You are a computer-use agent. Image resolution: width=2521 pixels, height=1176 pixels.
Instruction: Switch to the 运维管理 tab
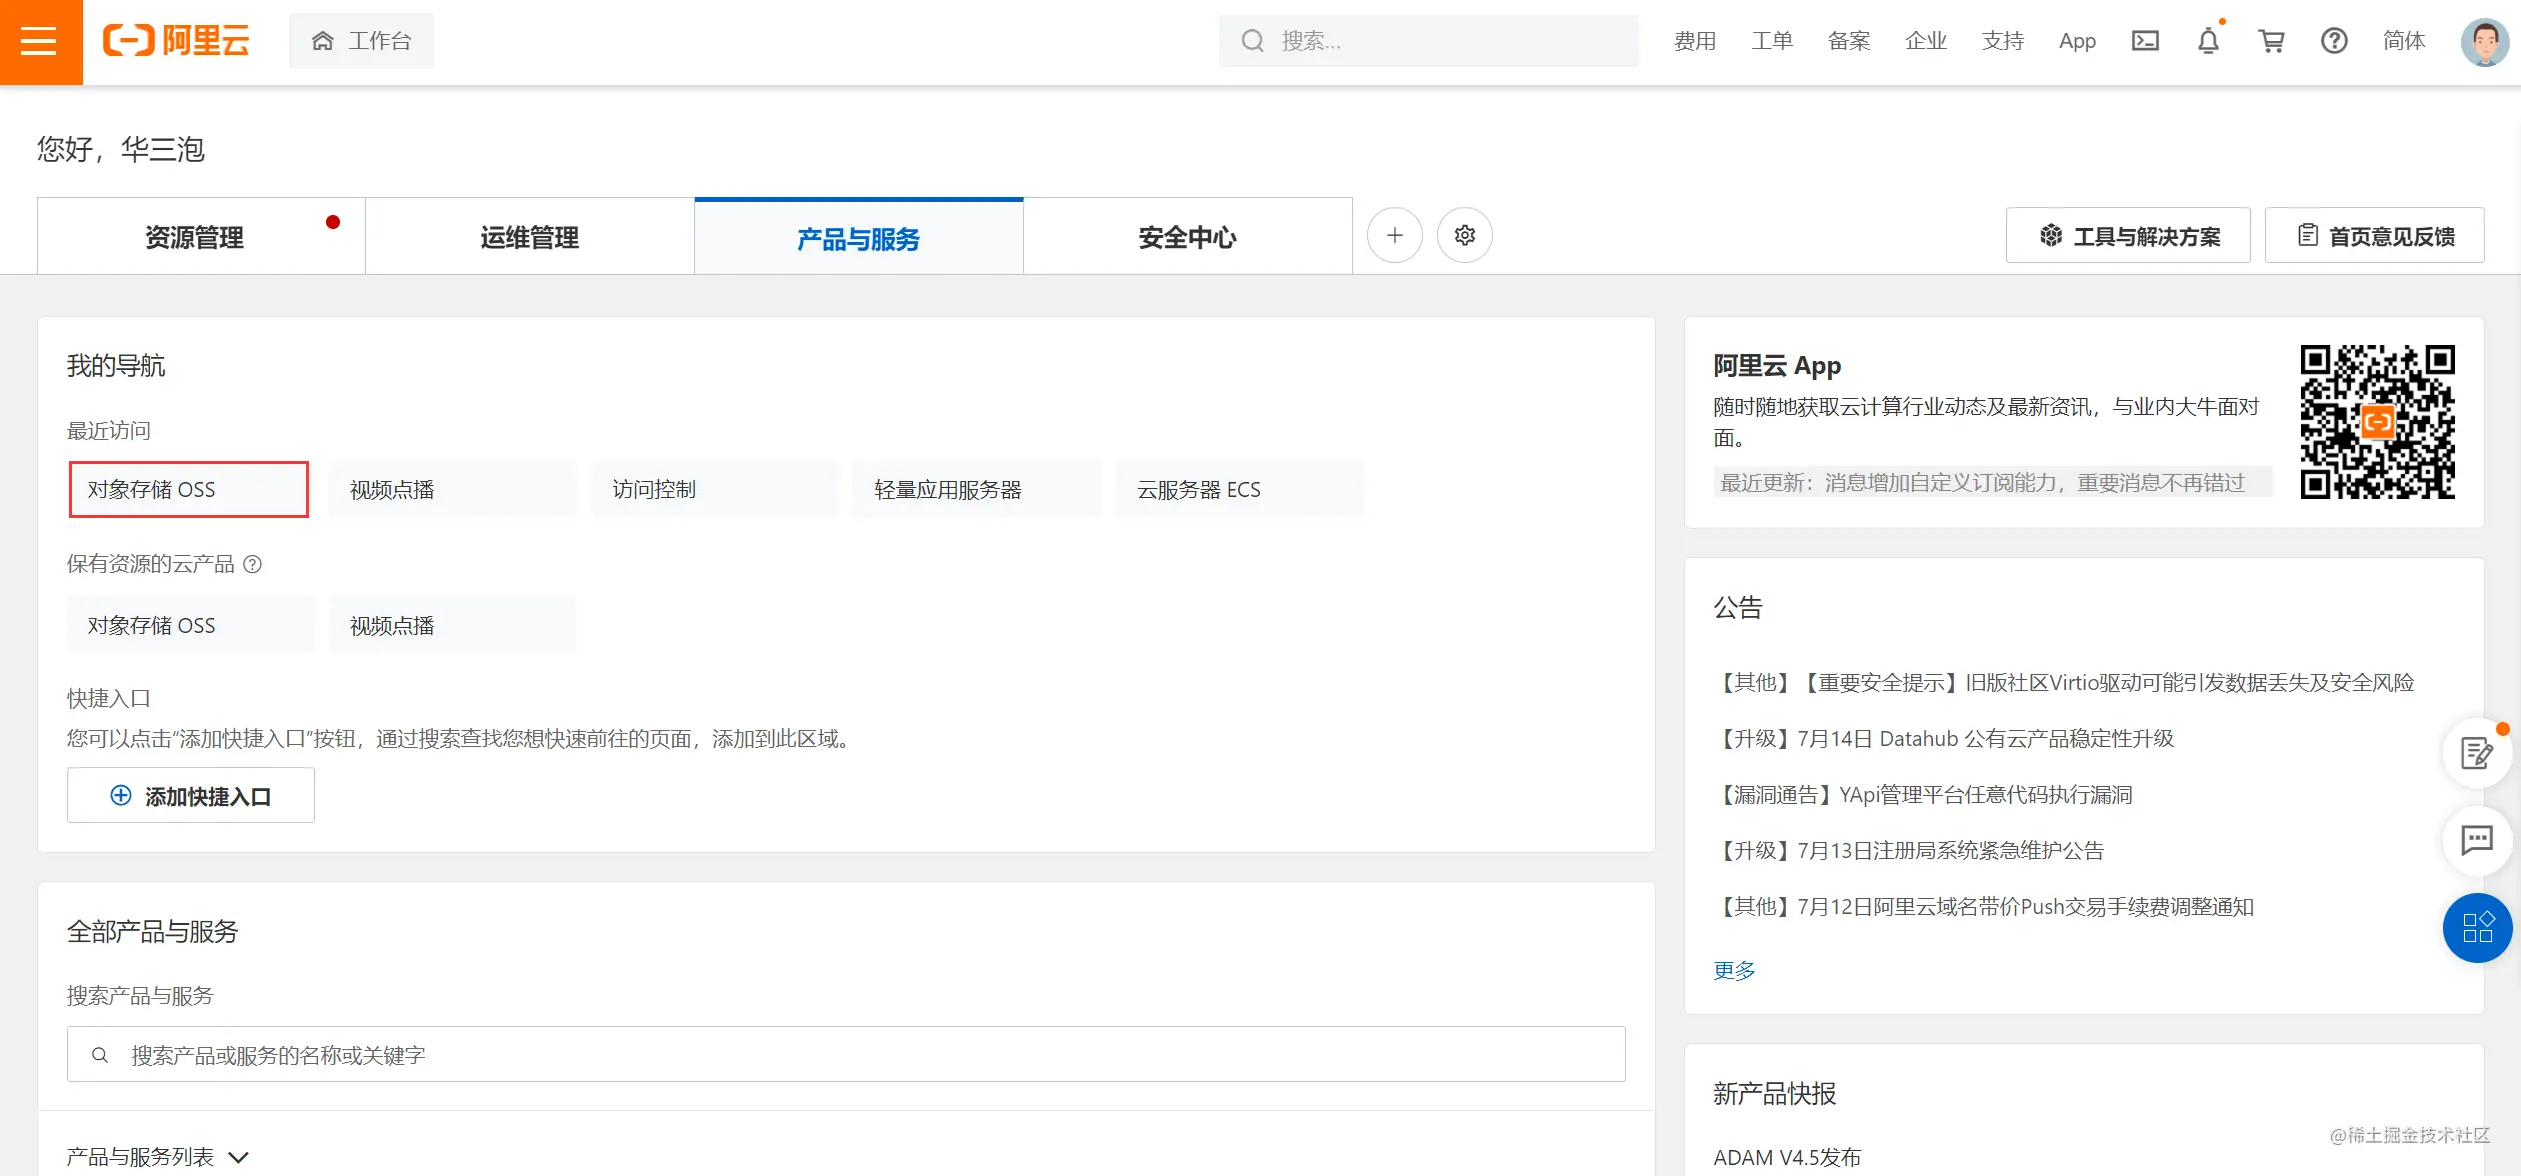[x=530, y=236]
